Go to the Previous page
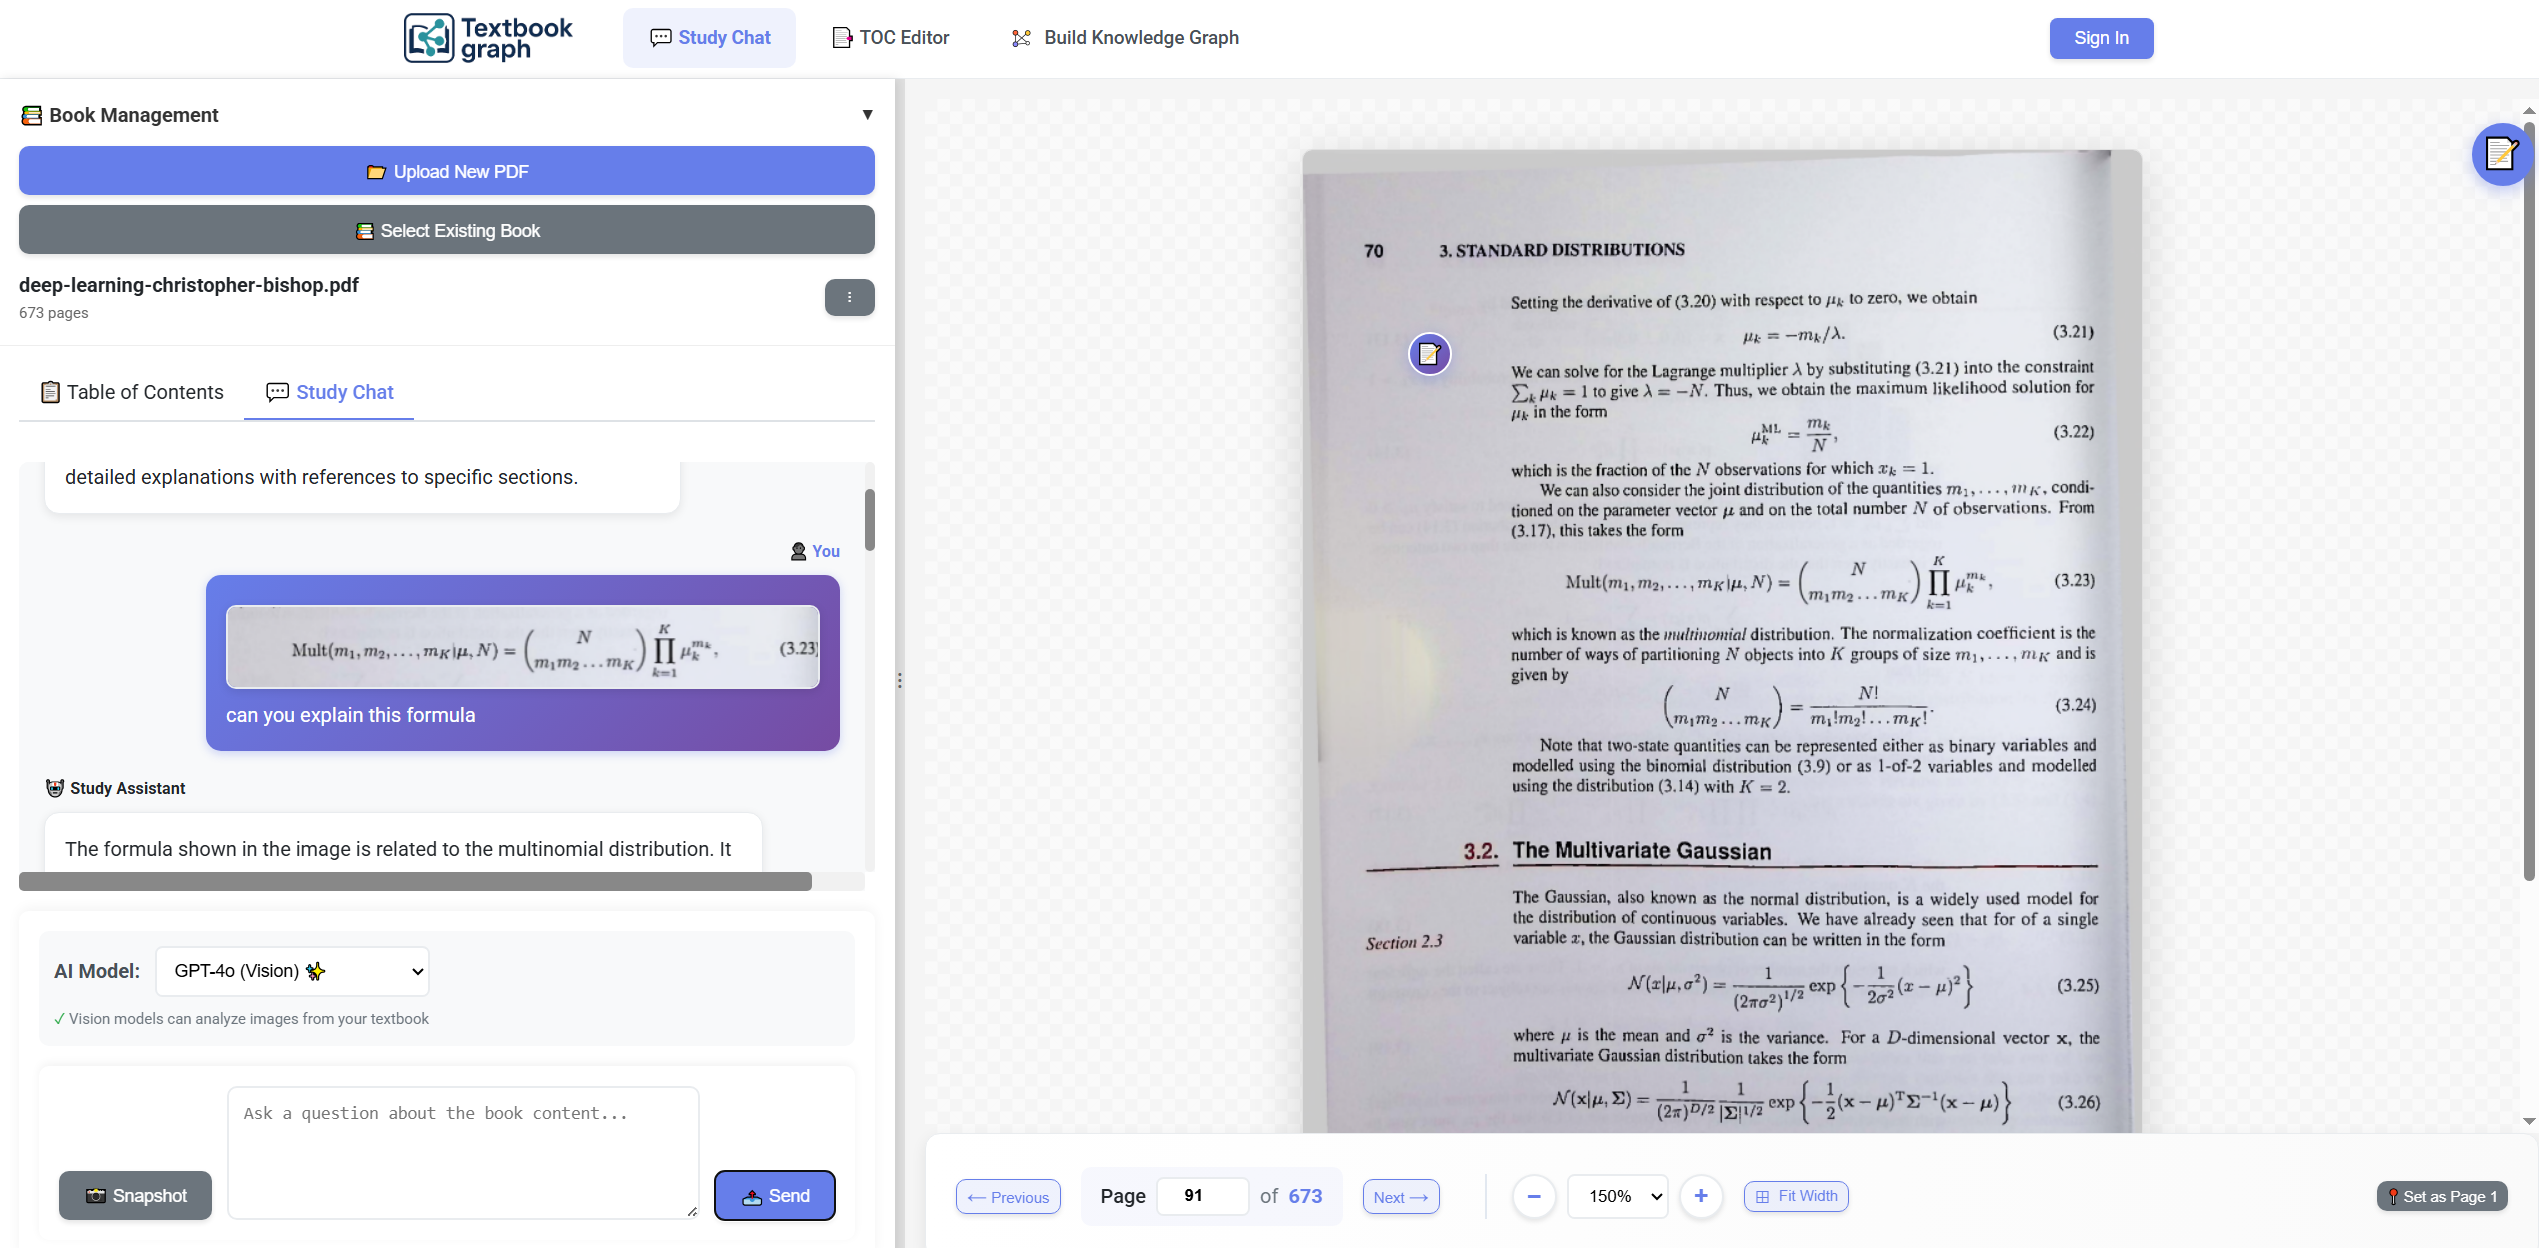The width and height of the screenshot is (2539, 1248). tap(1008, 1197)
